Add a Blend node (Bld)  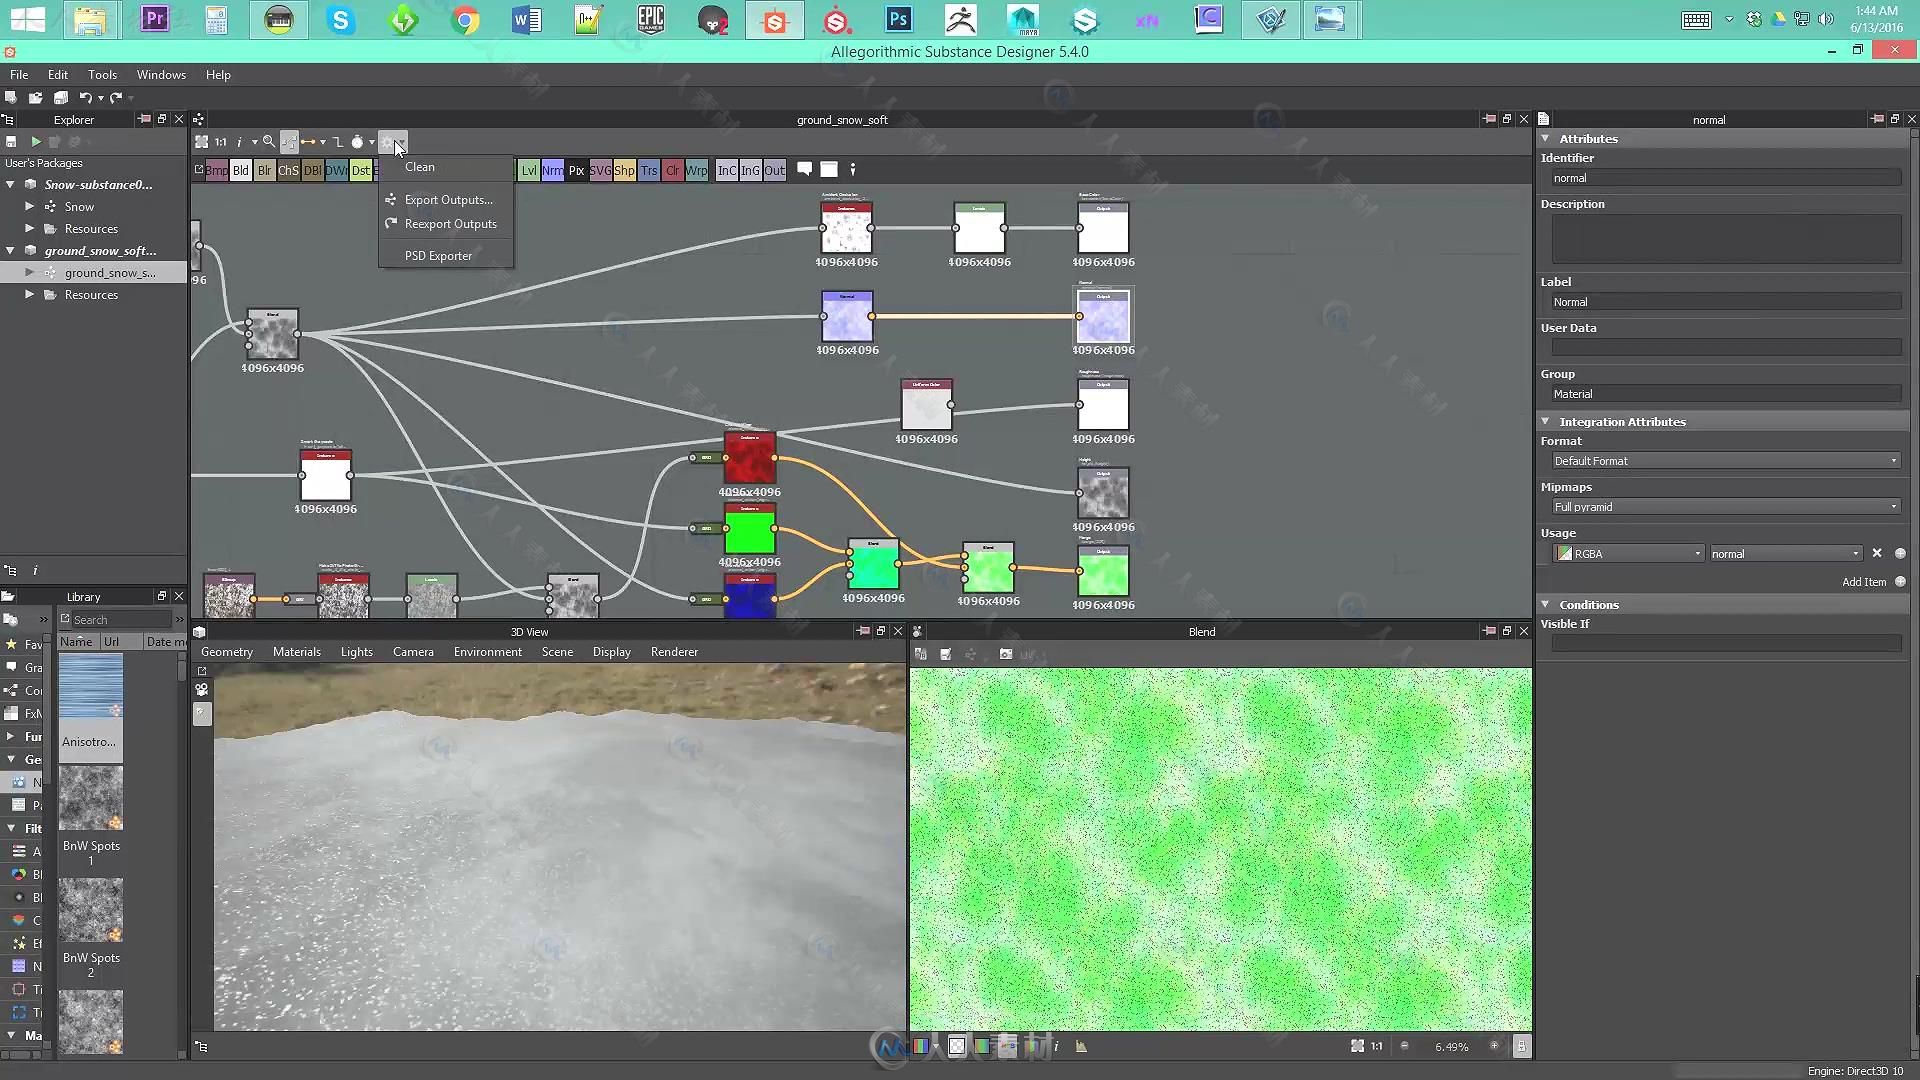point(241,170)
